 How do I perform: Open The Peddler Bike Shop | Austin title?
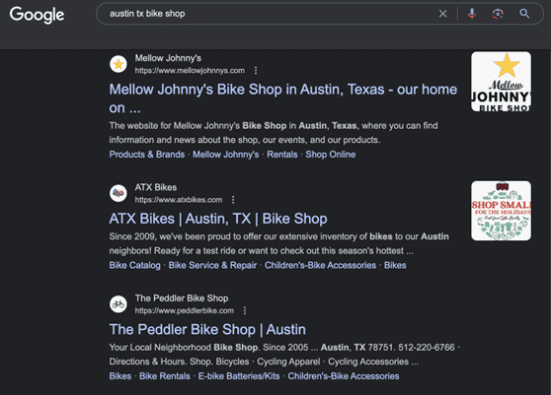(x=207, y=330)
